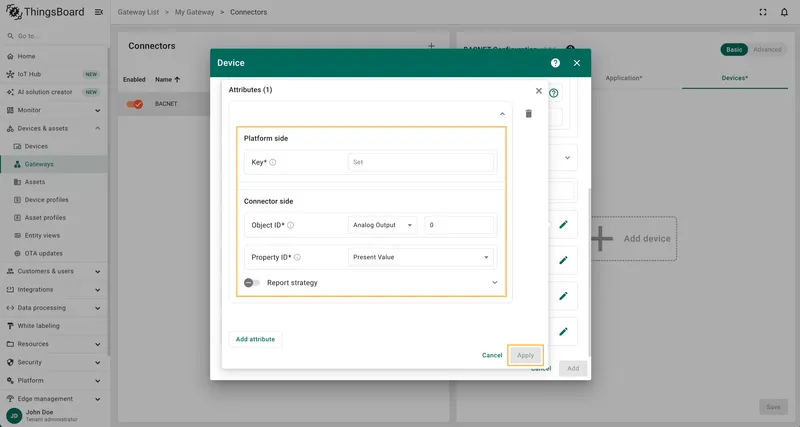Sort connectors by Name column
Image resolution: width=800 pixels, height=427 pixels.
[167, 80]
